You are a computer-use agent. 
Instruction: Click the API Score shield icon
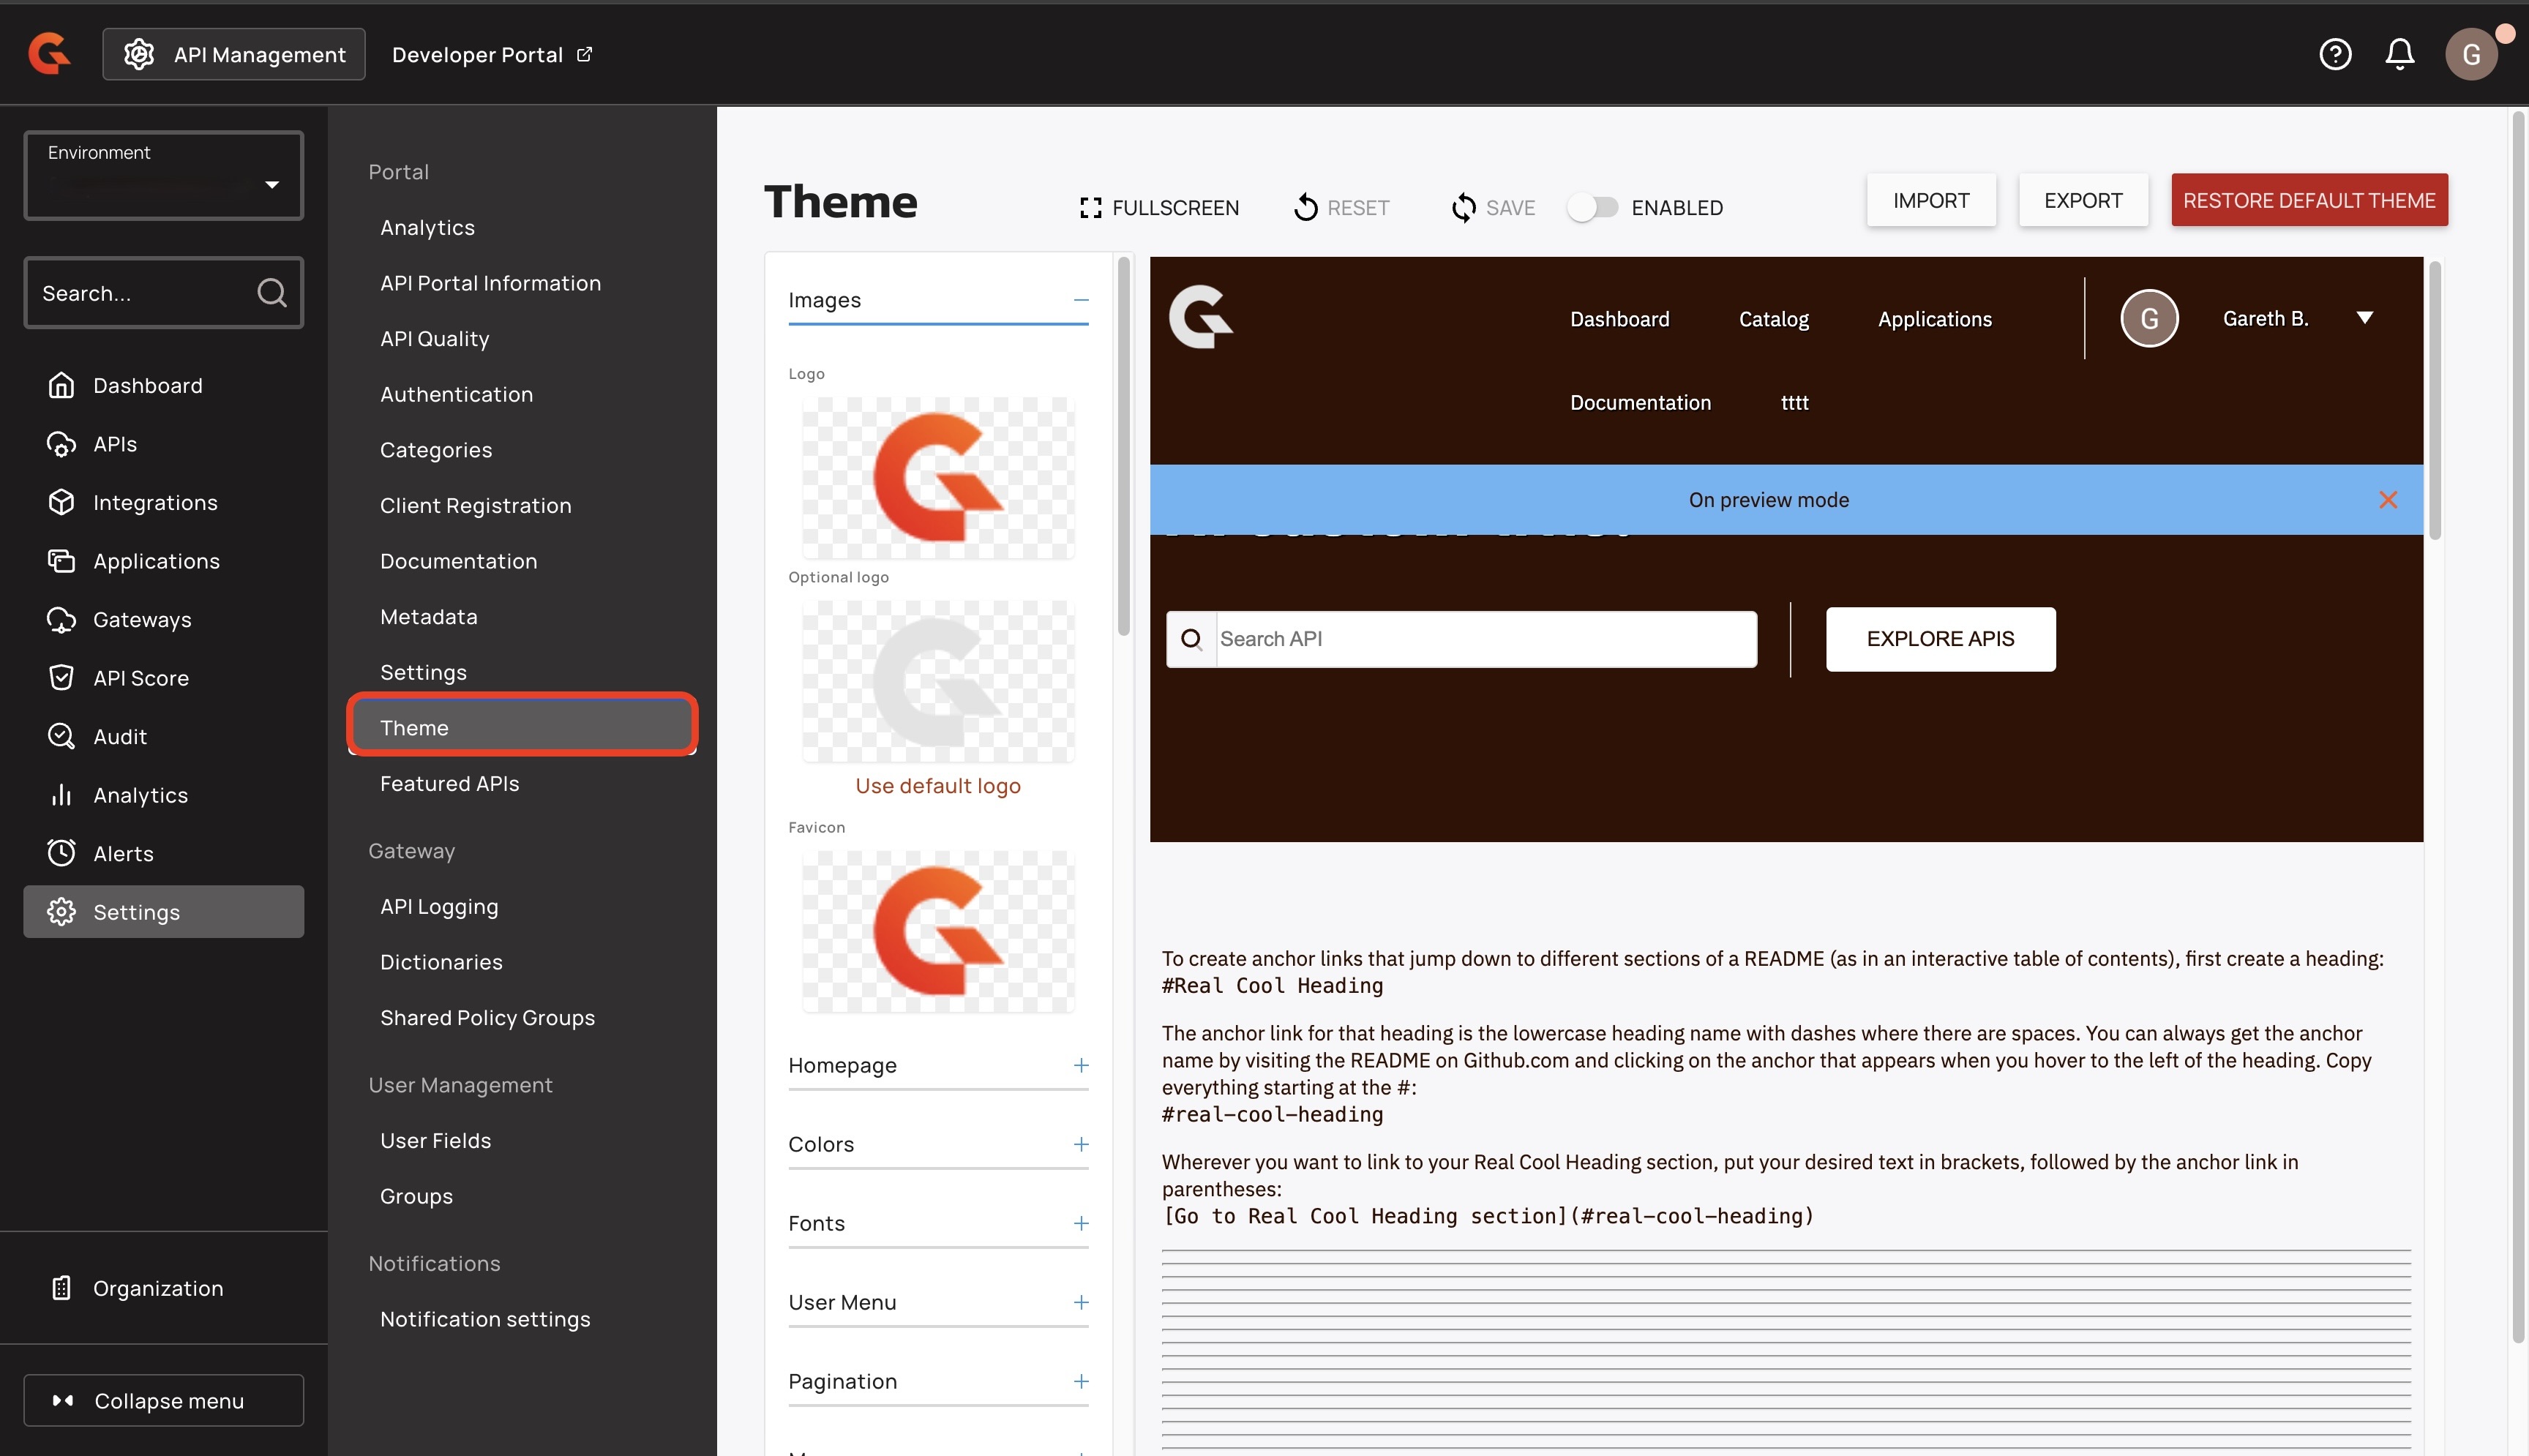(x=61, y=678)
